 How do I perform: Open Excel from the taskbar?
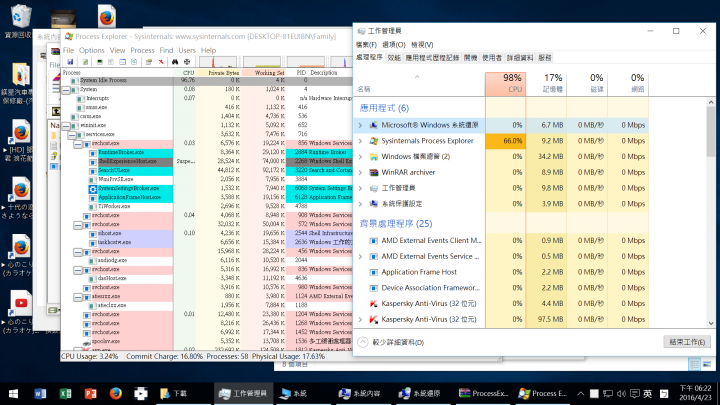point(65,394)
